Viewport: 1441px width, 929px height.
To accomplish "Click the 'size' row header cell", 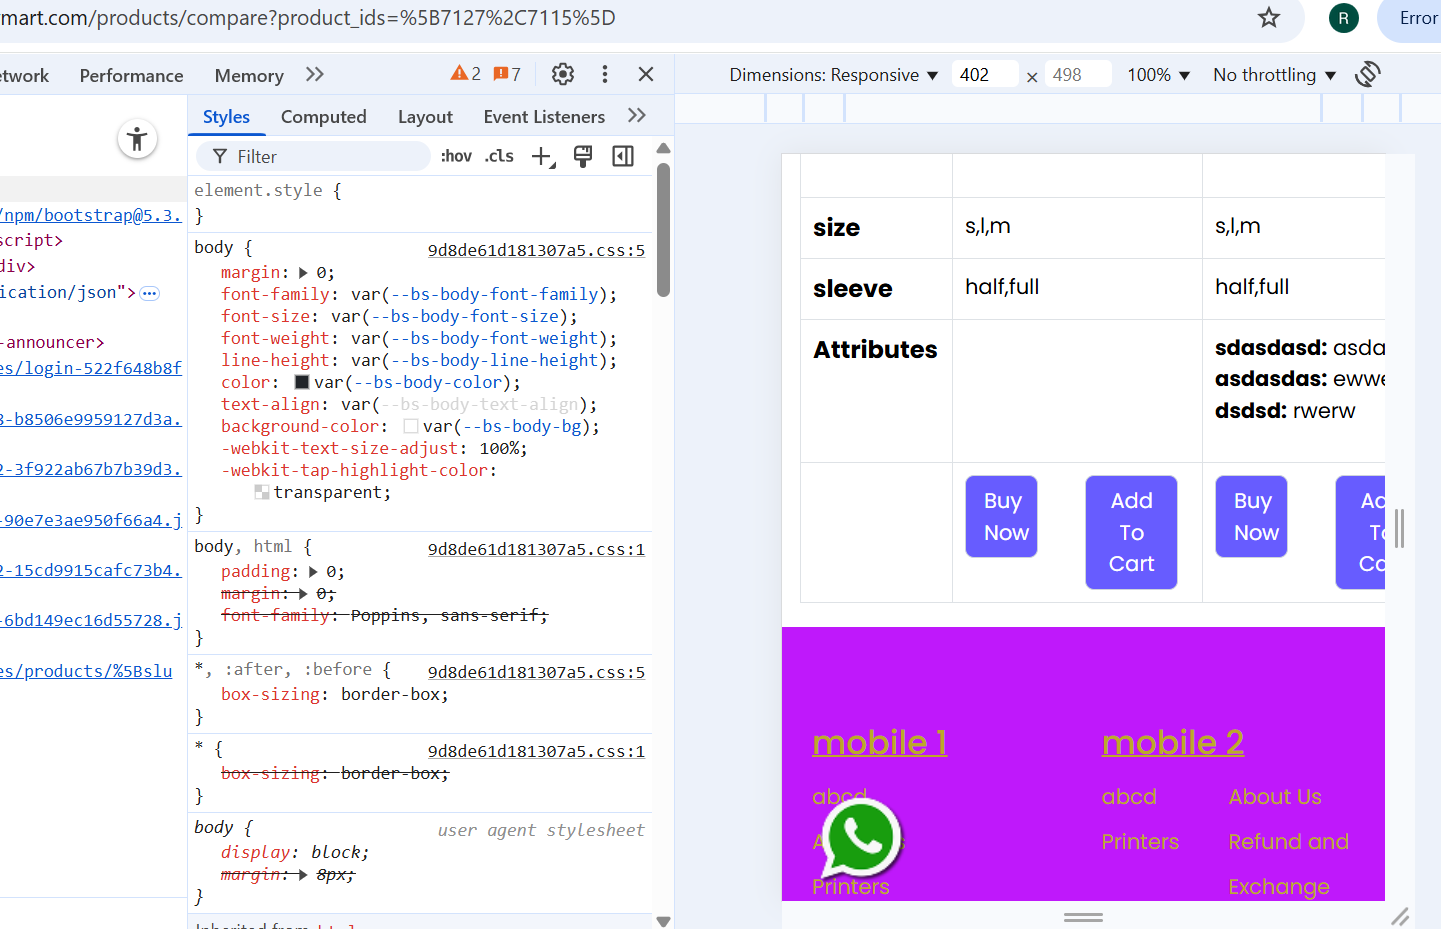I will tap(877, 228).
